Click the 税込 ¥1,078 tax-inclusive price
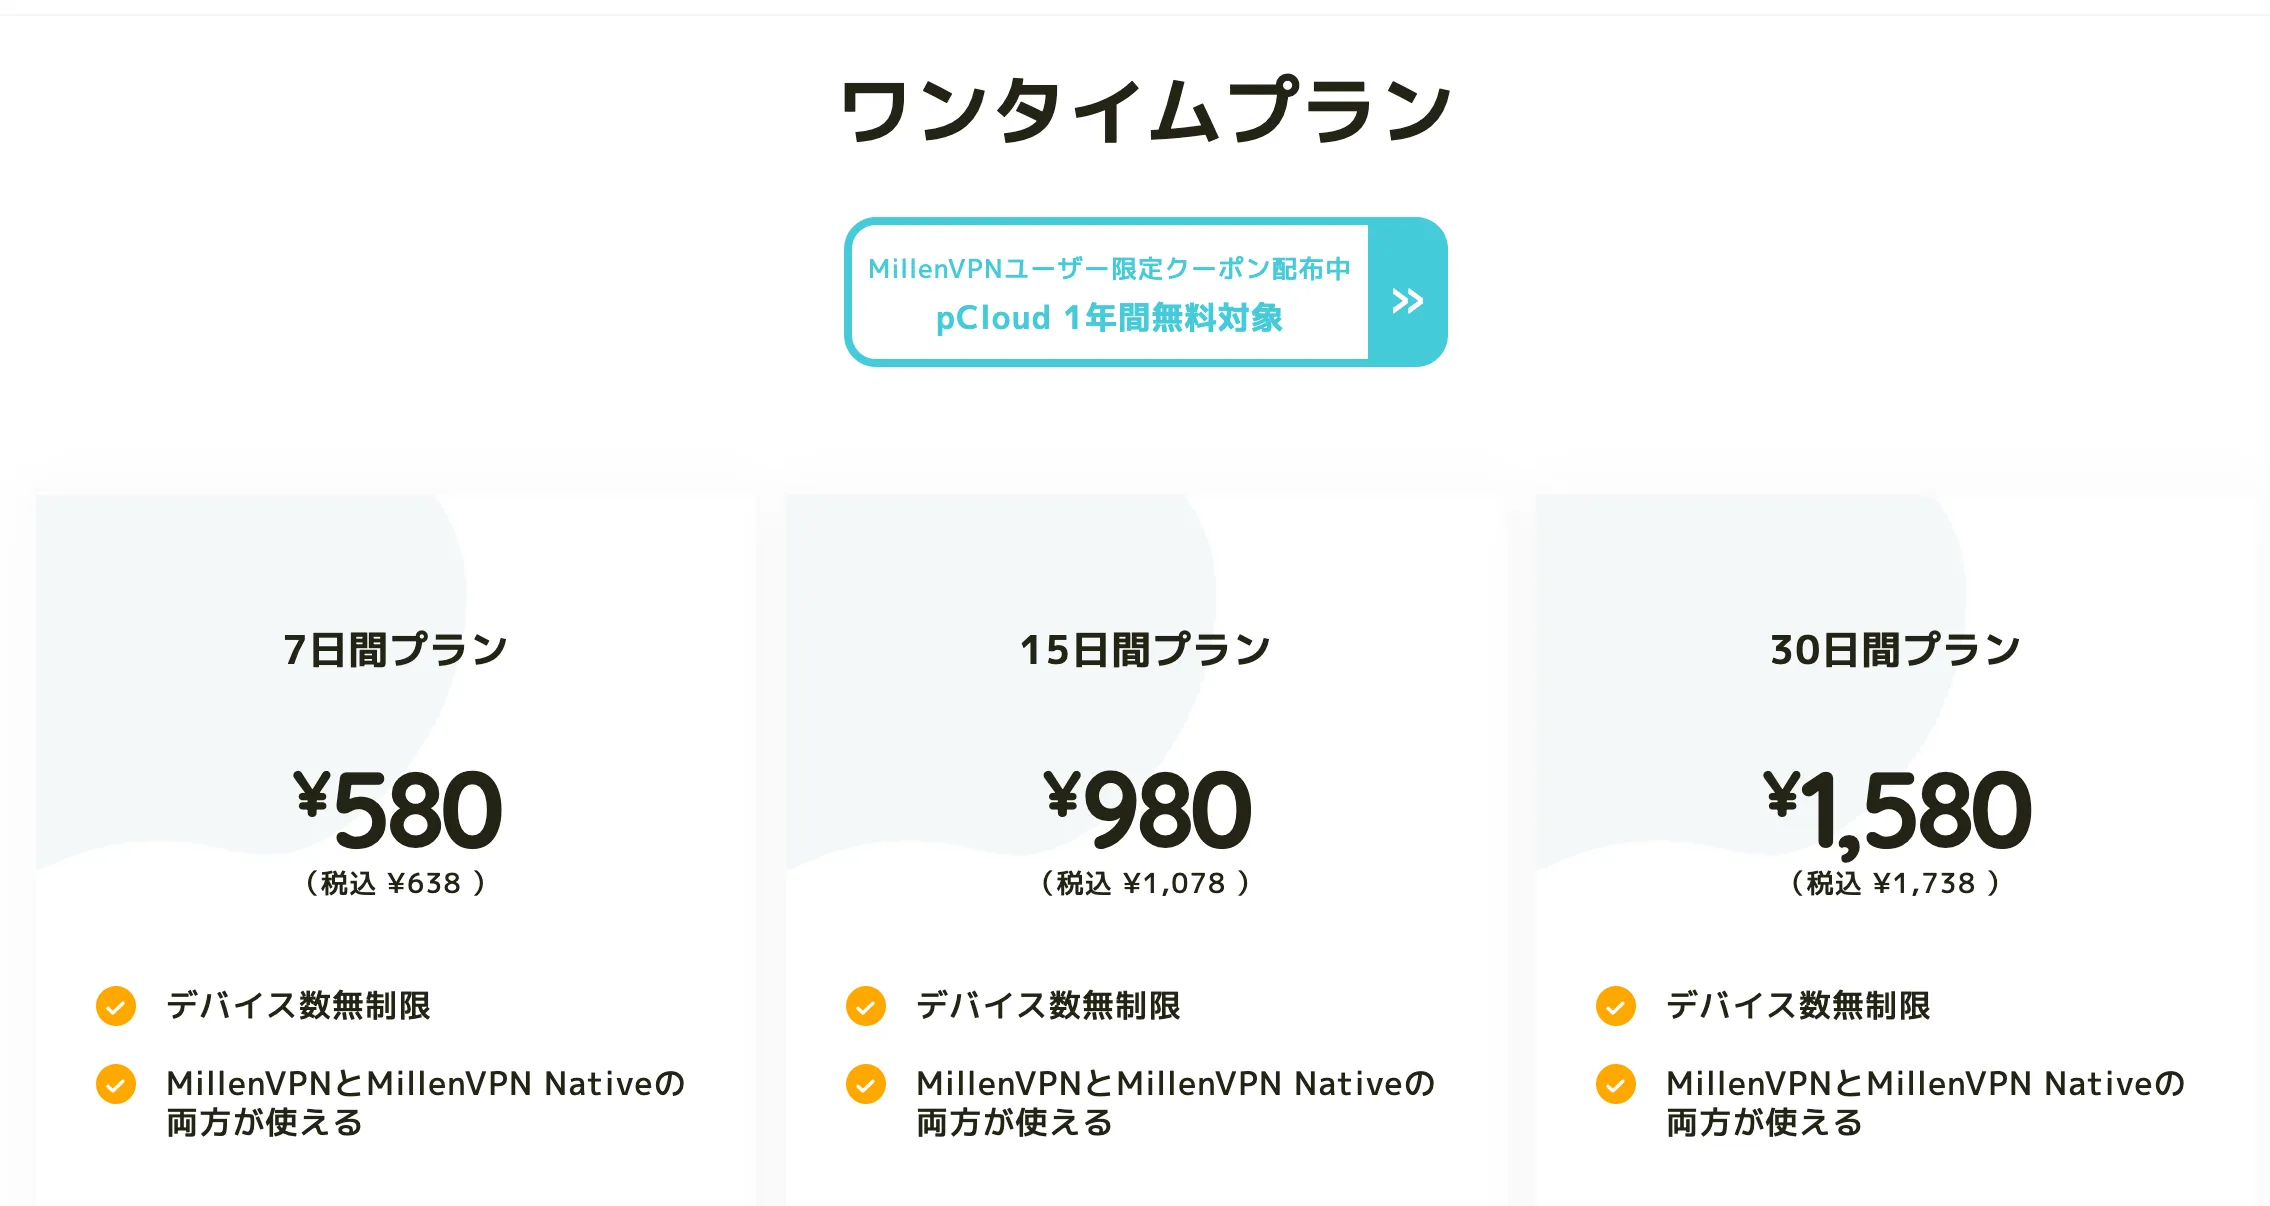 [1144, 882]
